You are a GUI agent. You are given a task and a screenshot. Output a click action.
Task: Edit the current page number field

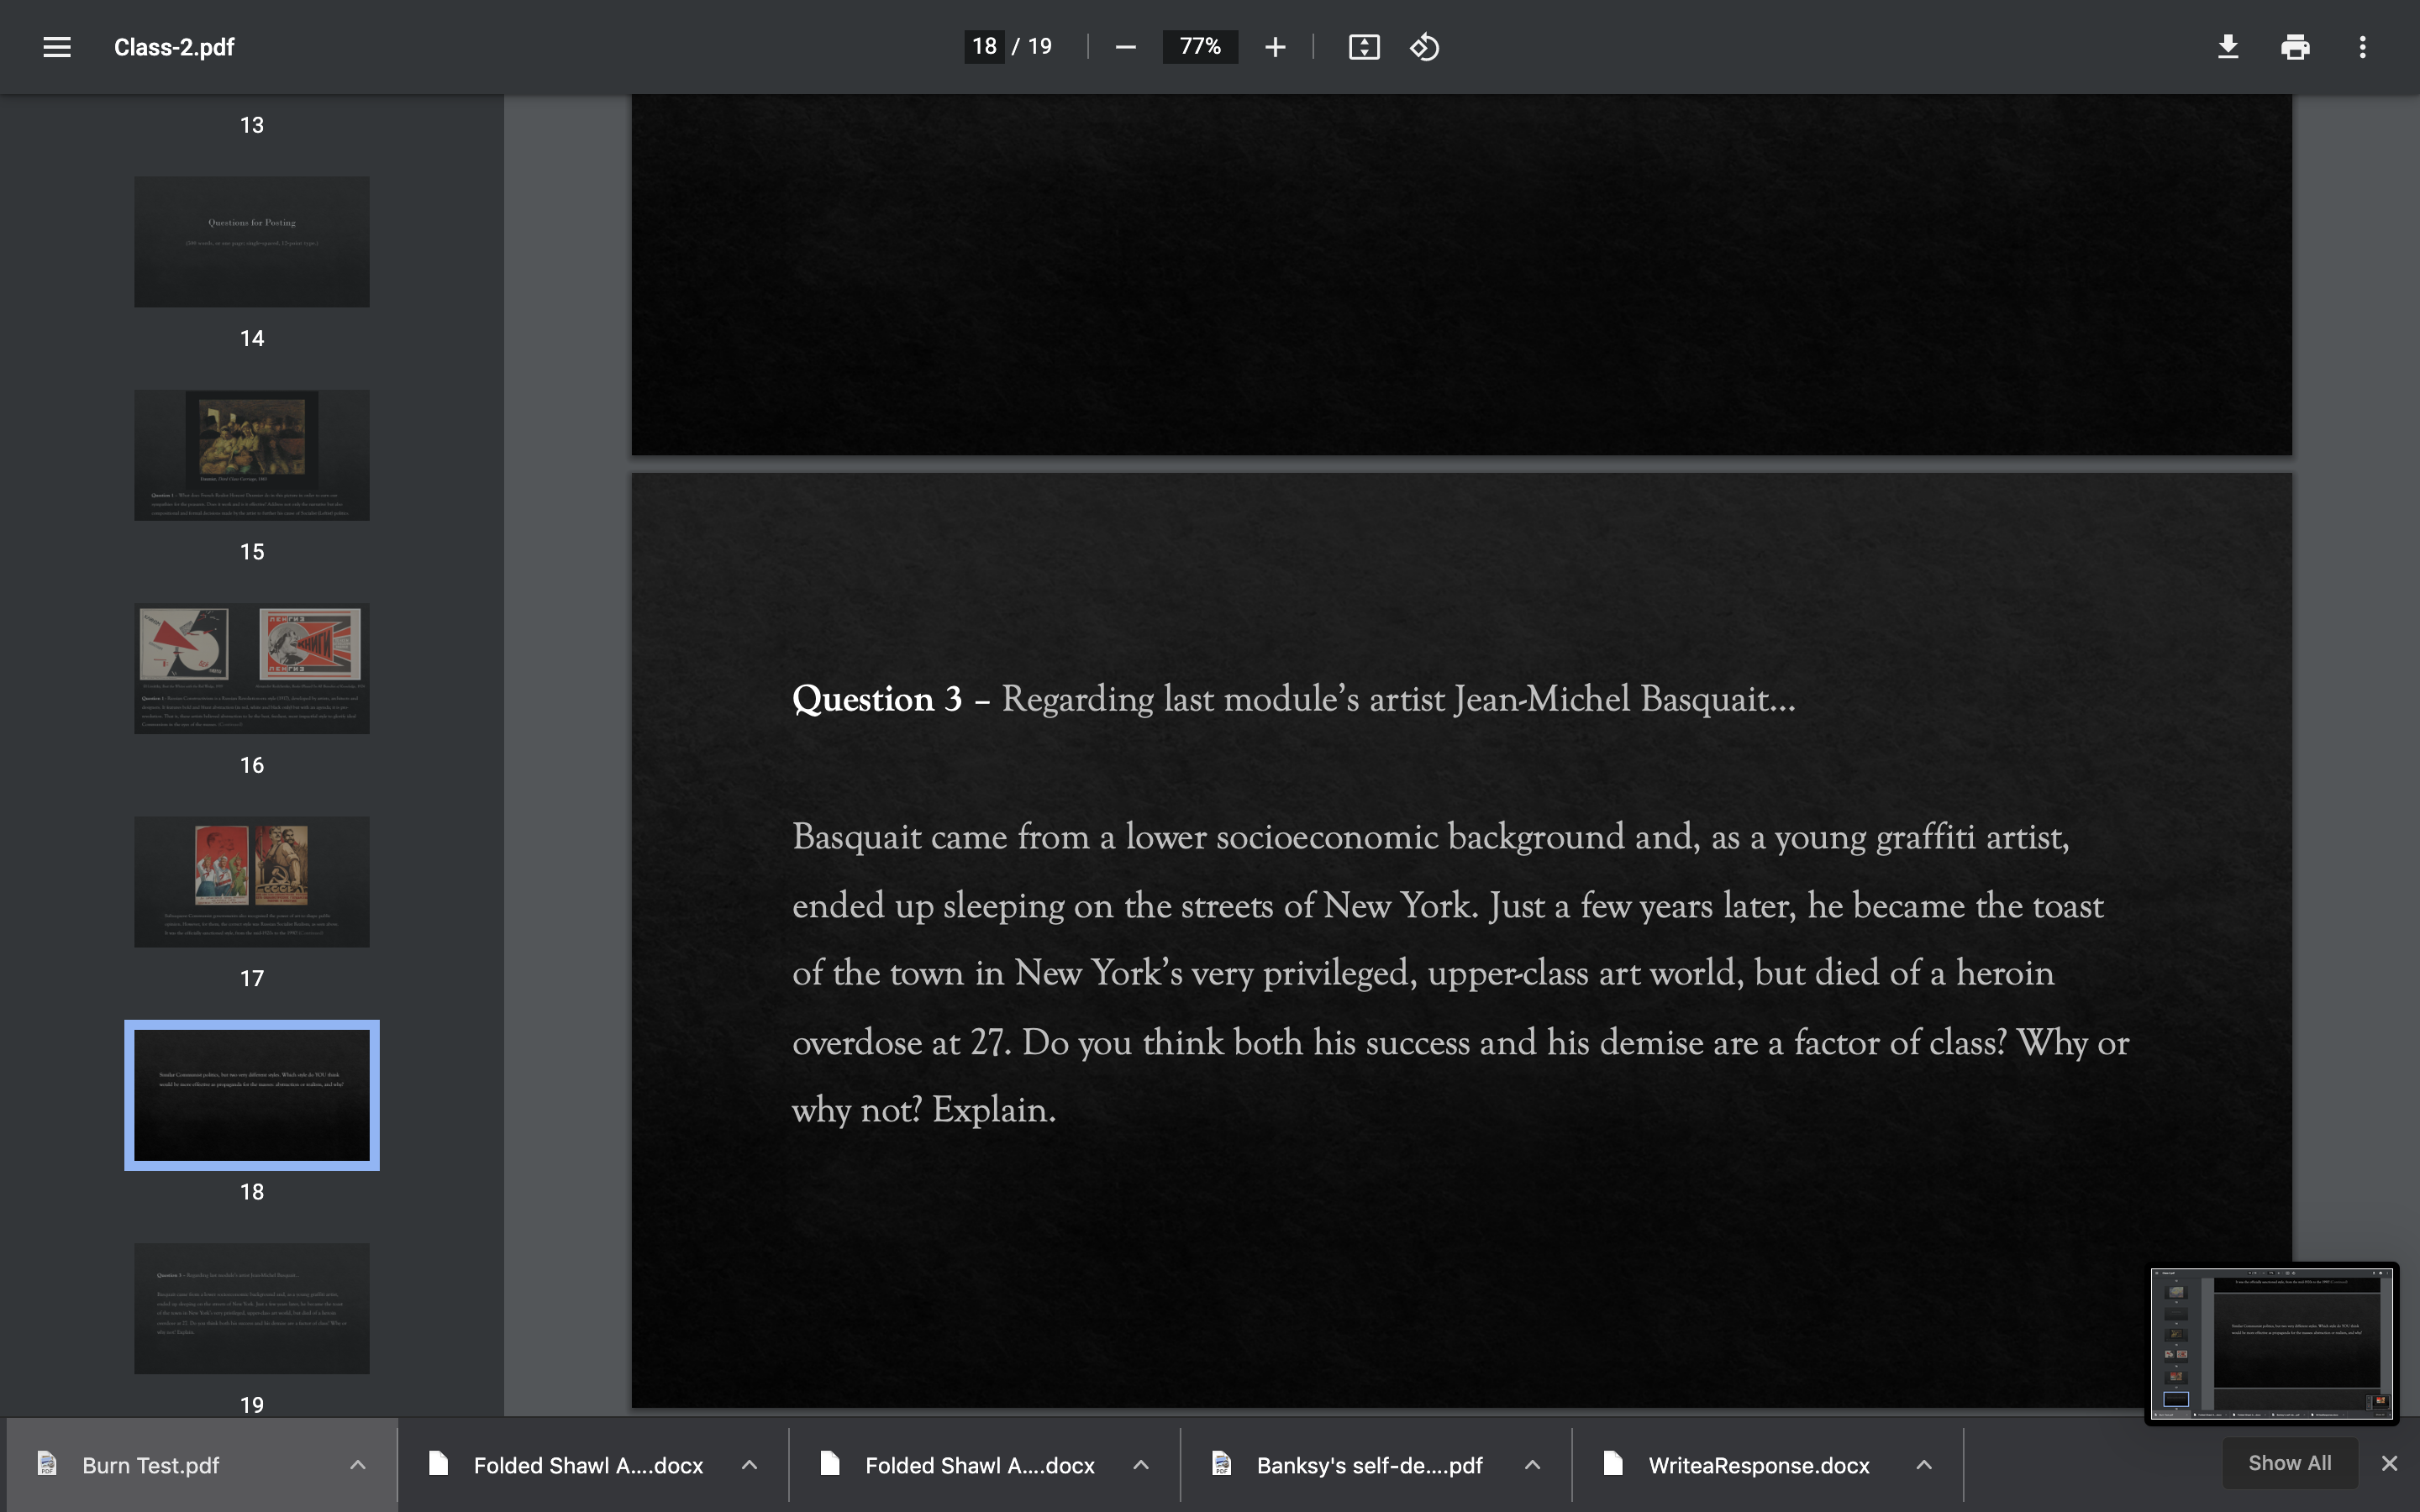click(984, 46)
